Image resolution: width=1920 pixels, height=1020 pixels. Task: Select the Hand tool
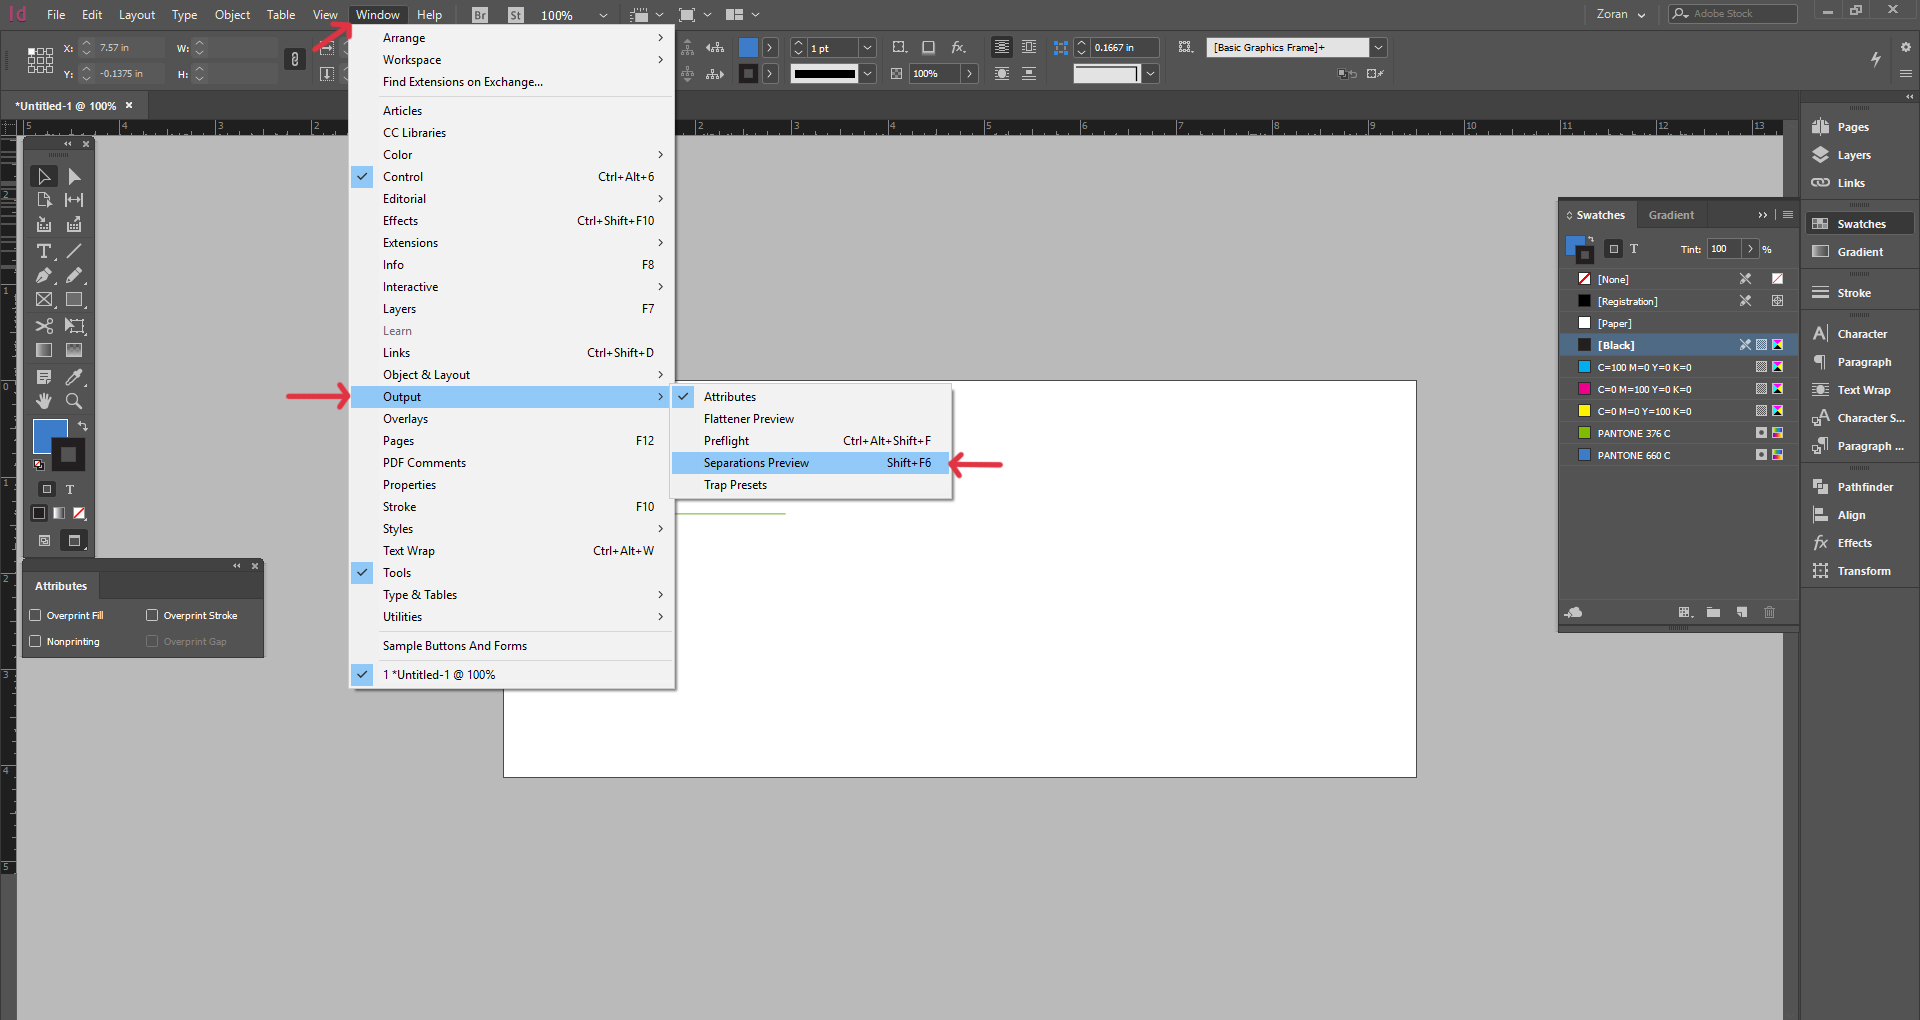43,401
